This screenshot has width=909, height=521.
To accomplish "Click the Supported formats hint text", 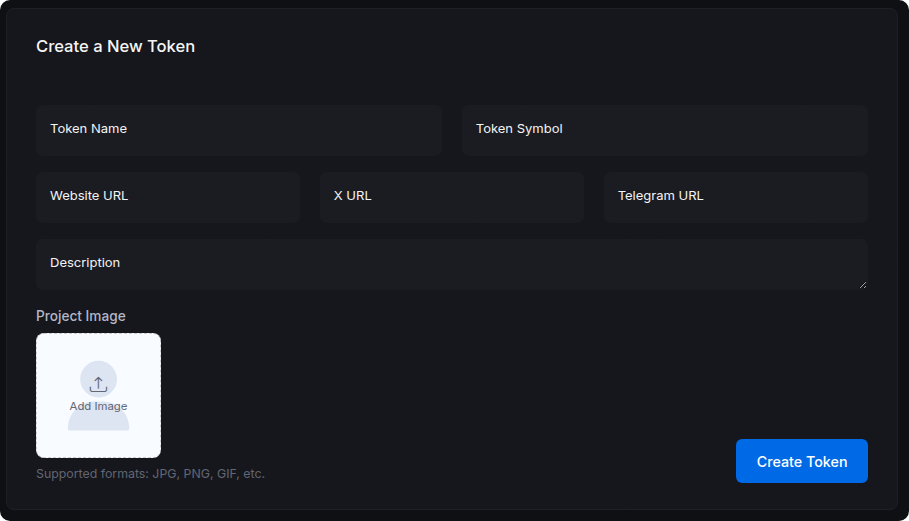I will click(x=150, y=473).
